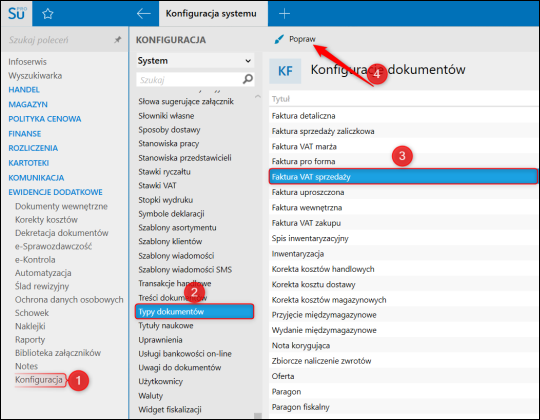Open Konfiguracja in sidebar
The image size is (540, 420).
click(39, 380)
